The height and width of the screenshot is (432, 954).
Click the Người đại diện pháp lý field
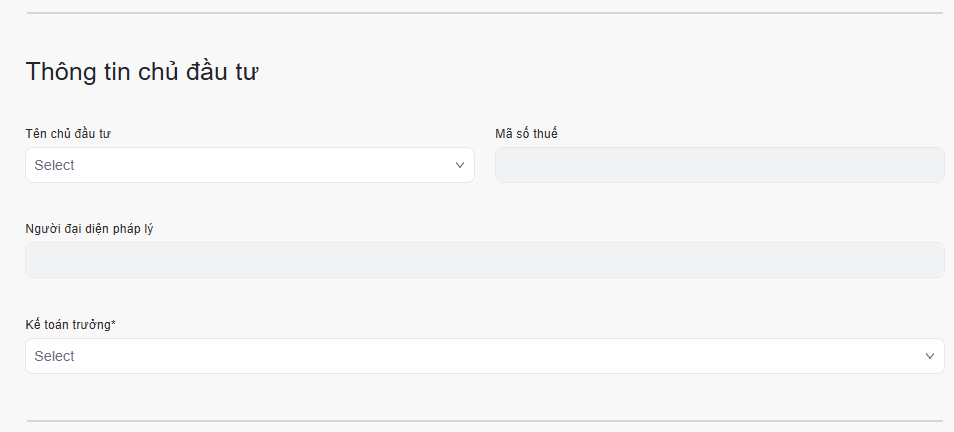click(484, 260)
